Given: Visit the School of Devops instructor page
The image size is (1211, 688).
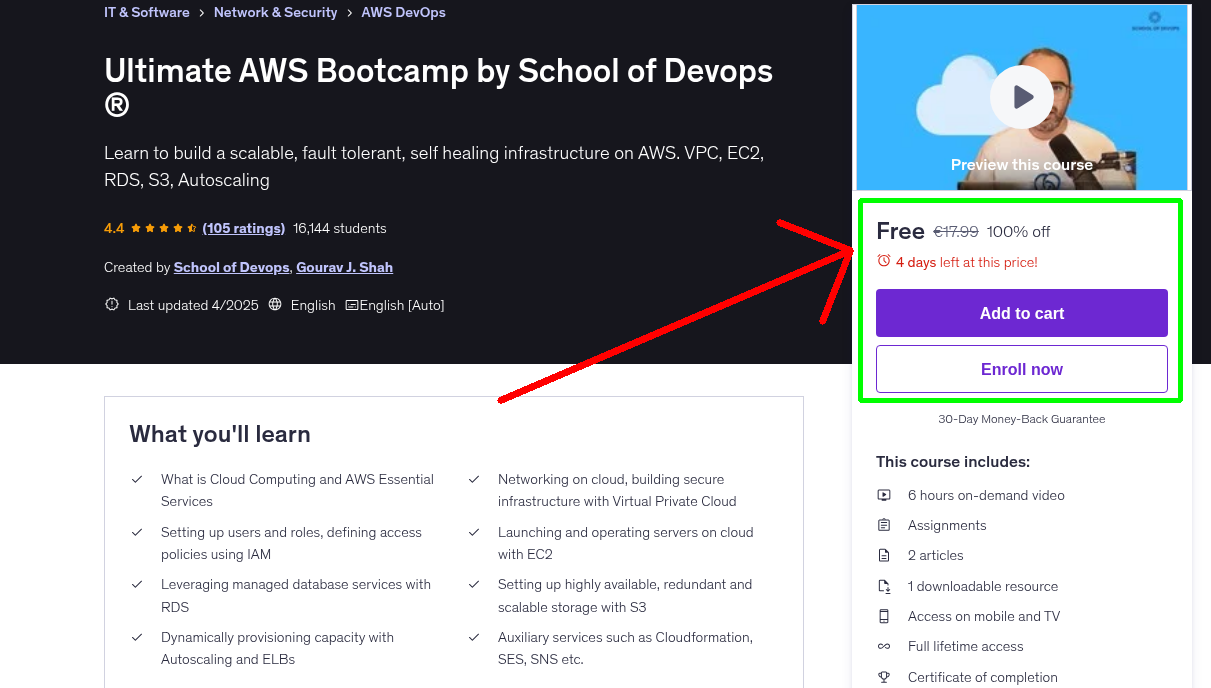Looking at the screenshot, I should (x=231, y=267).
